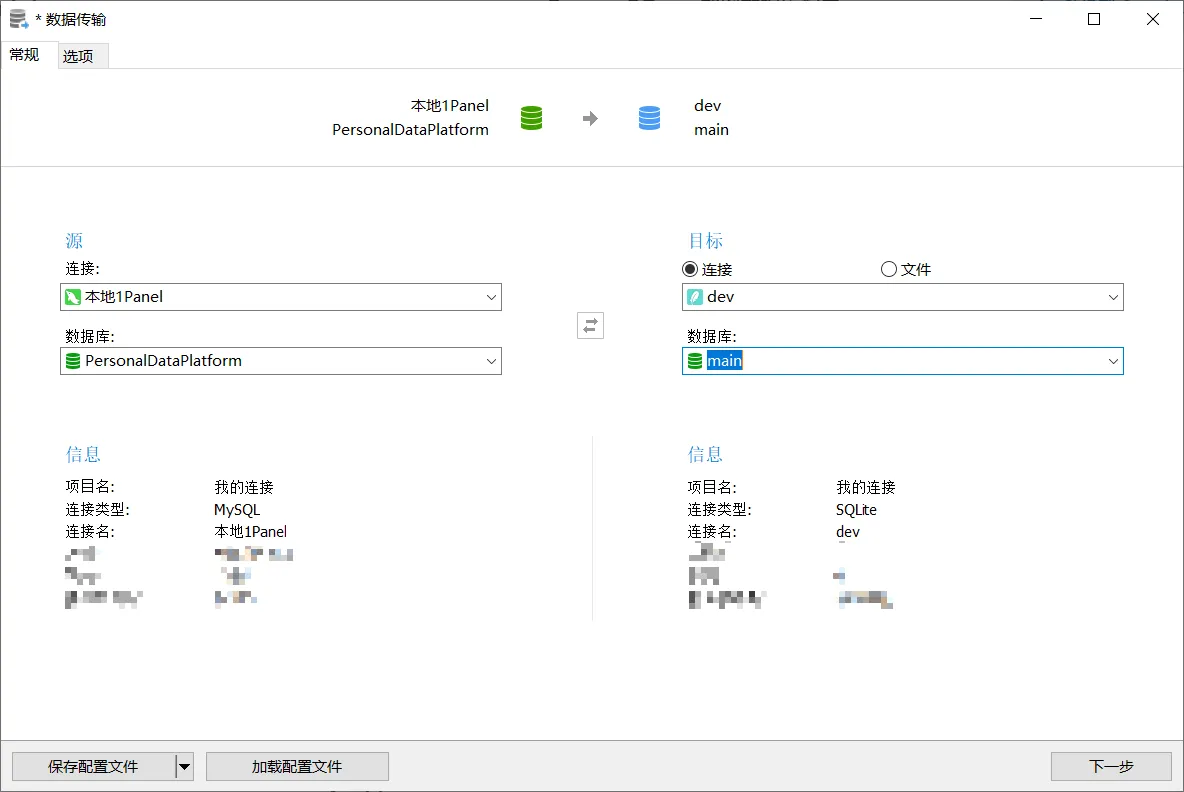Switch to the 常规 tab
The image size is (1184, 792).
25,55
